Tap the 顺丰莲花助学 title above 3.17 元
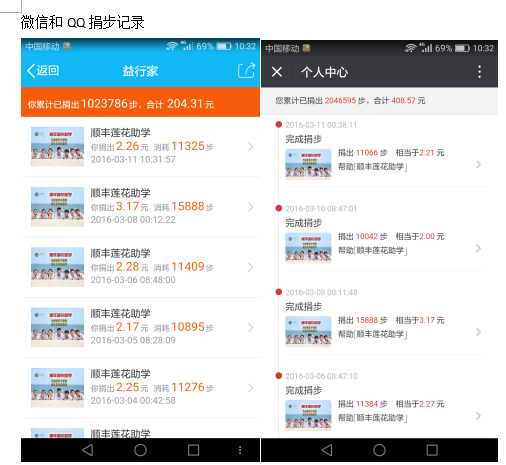The image size is (506, 465). coord(121,193)
